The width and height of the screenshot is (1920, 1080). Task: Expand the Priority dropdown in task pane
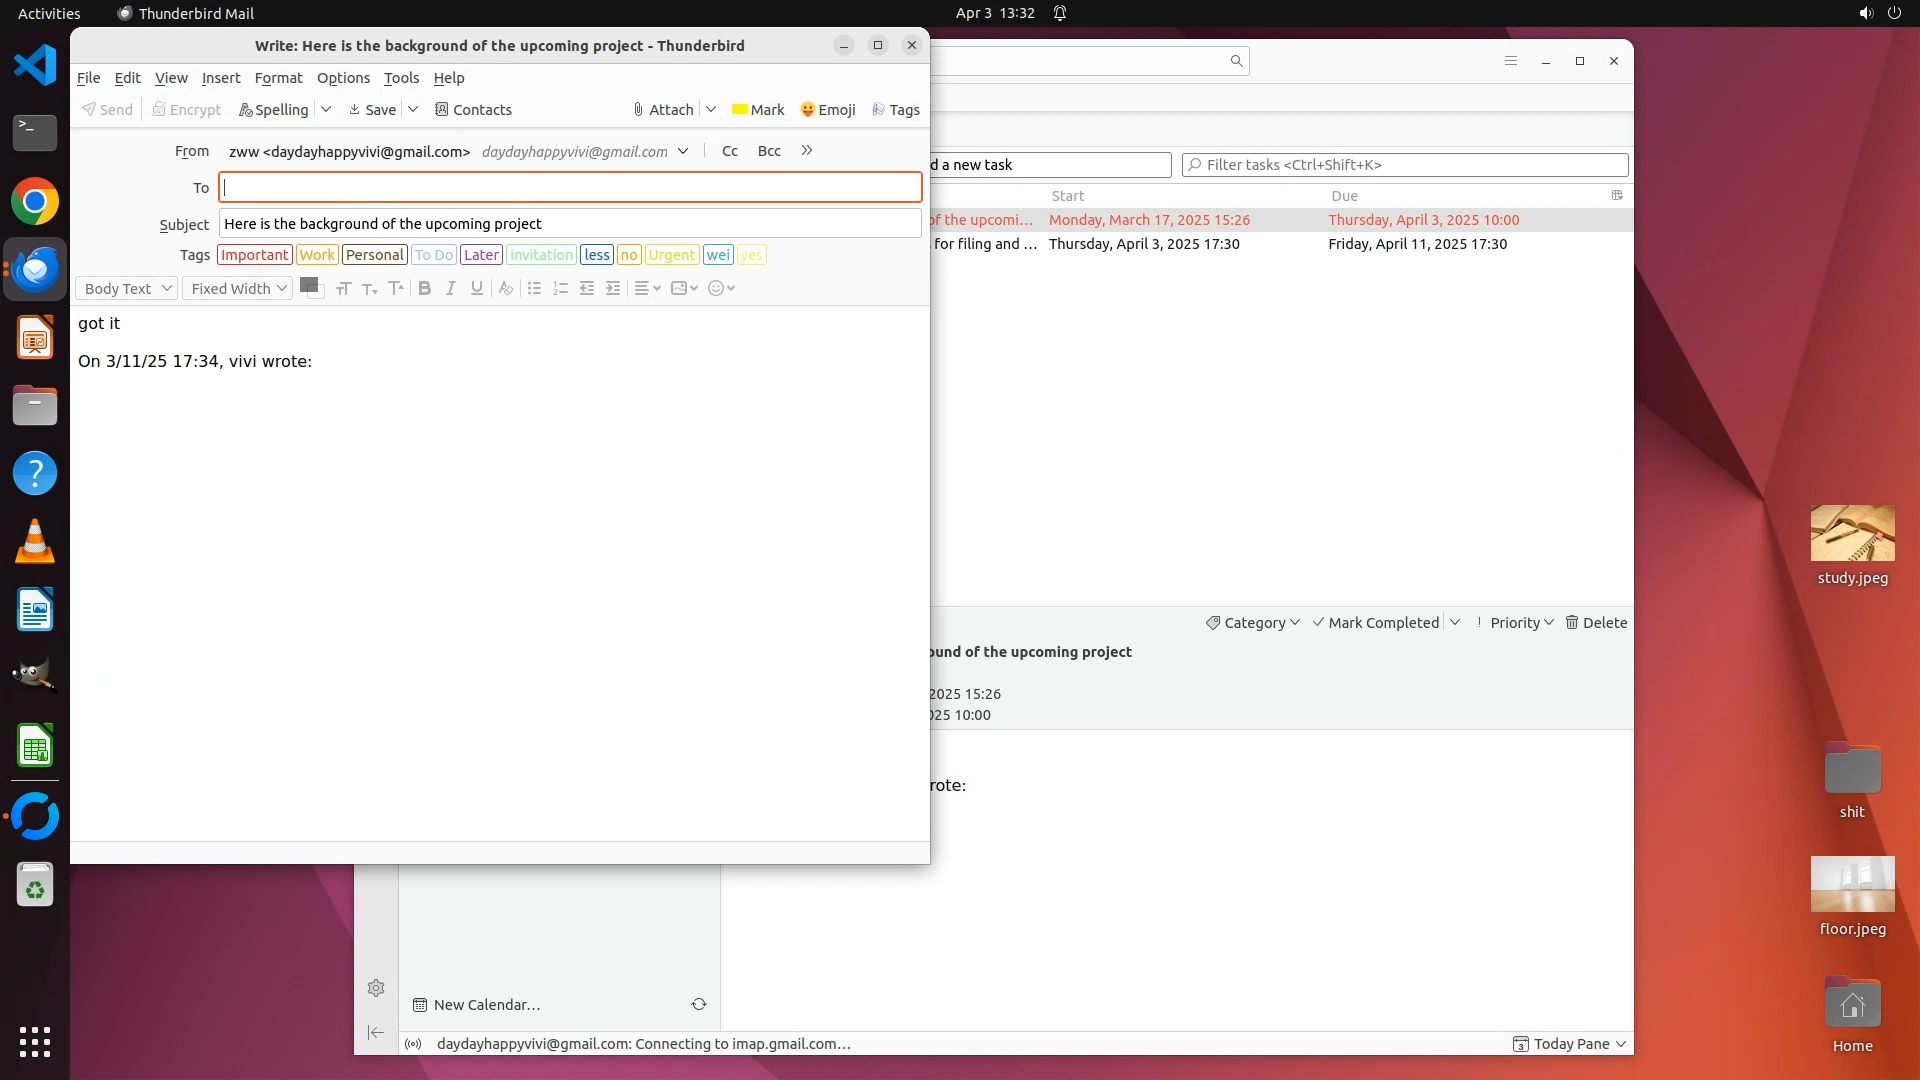coord(1521,622)
